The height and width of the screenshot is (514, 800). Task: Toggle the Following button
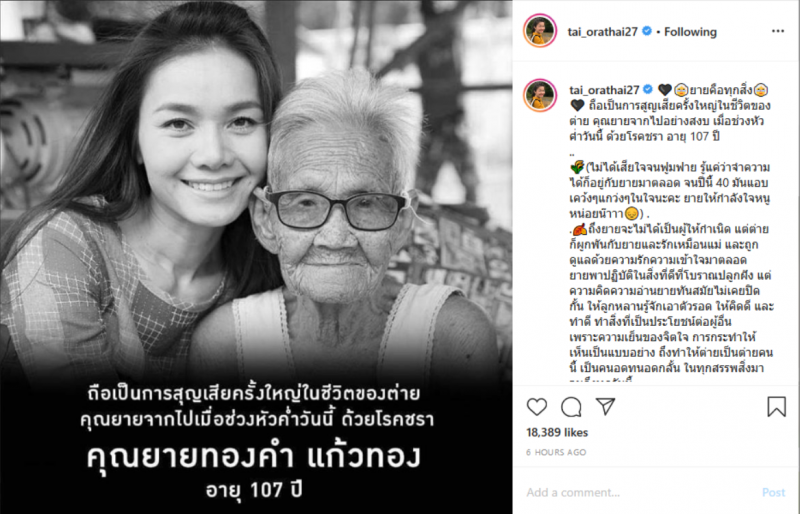pos(690,32)
